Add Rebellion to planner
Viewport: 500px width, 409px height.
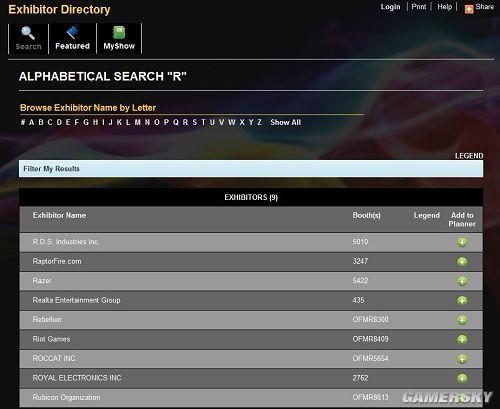coord(462,320)
